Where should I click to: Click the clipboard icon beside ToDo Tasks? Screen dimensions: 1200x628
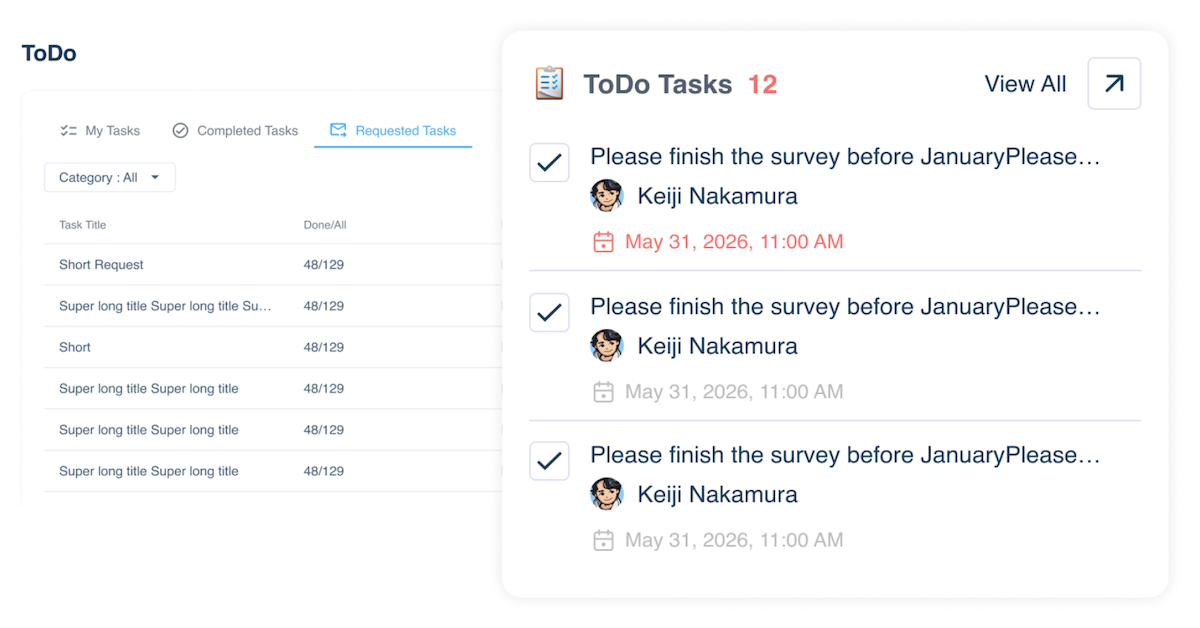[x=550, y=84]
